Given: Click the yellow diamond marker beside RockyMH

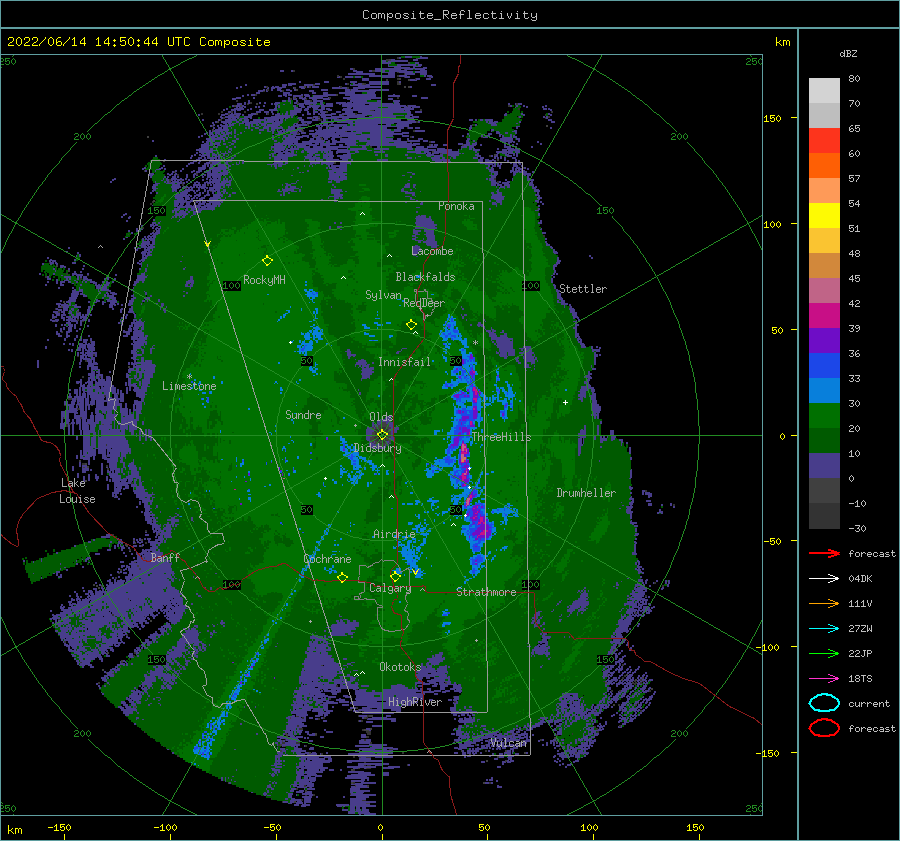Looking at the screenshot, I should click(x=267, y=261).
